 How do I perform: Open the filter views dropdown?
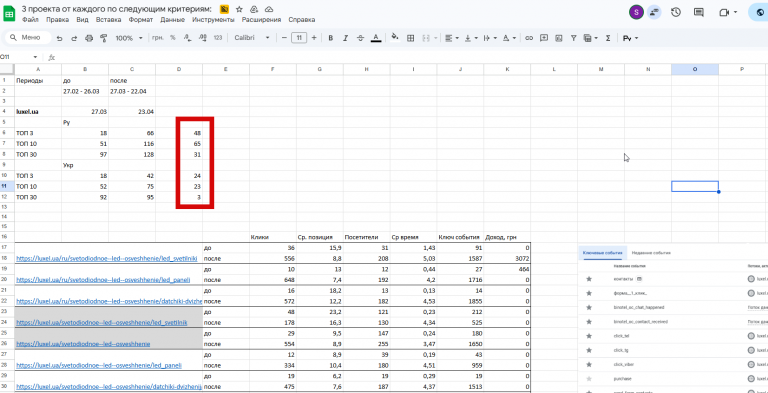click(x=590, y=38)
